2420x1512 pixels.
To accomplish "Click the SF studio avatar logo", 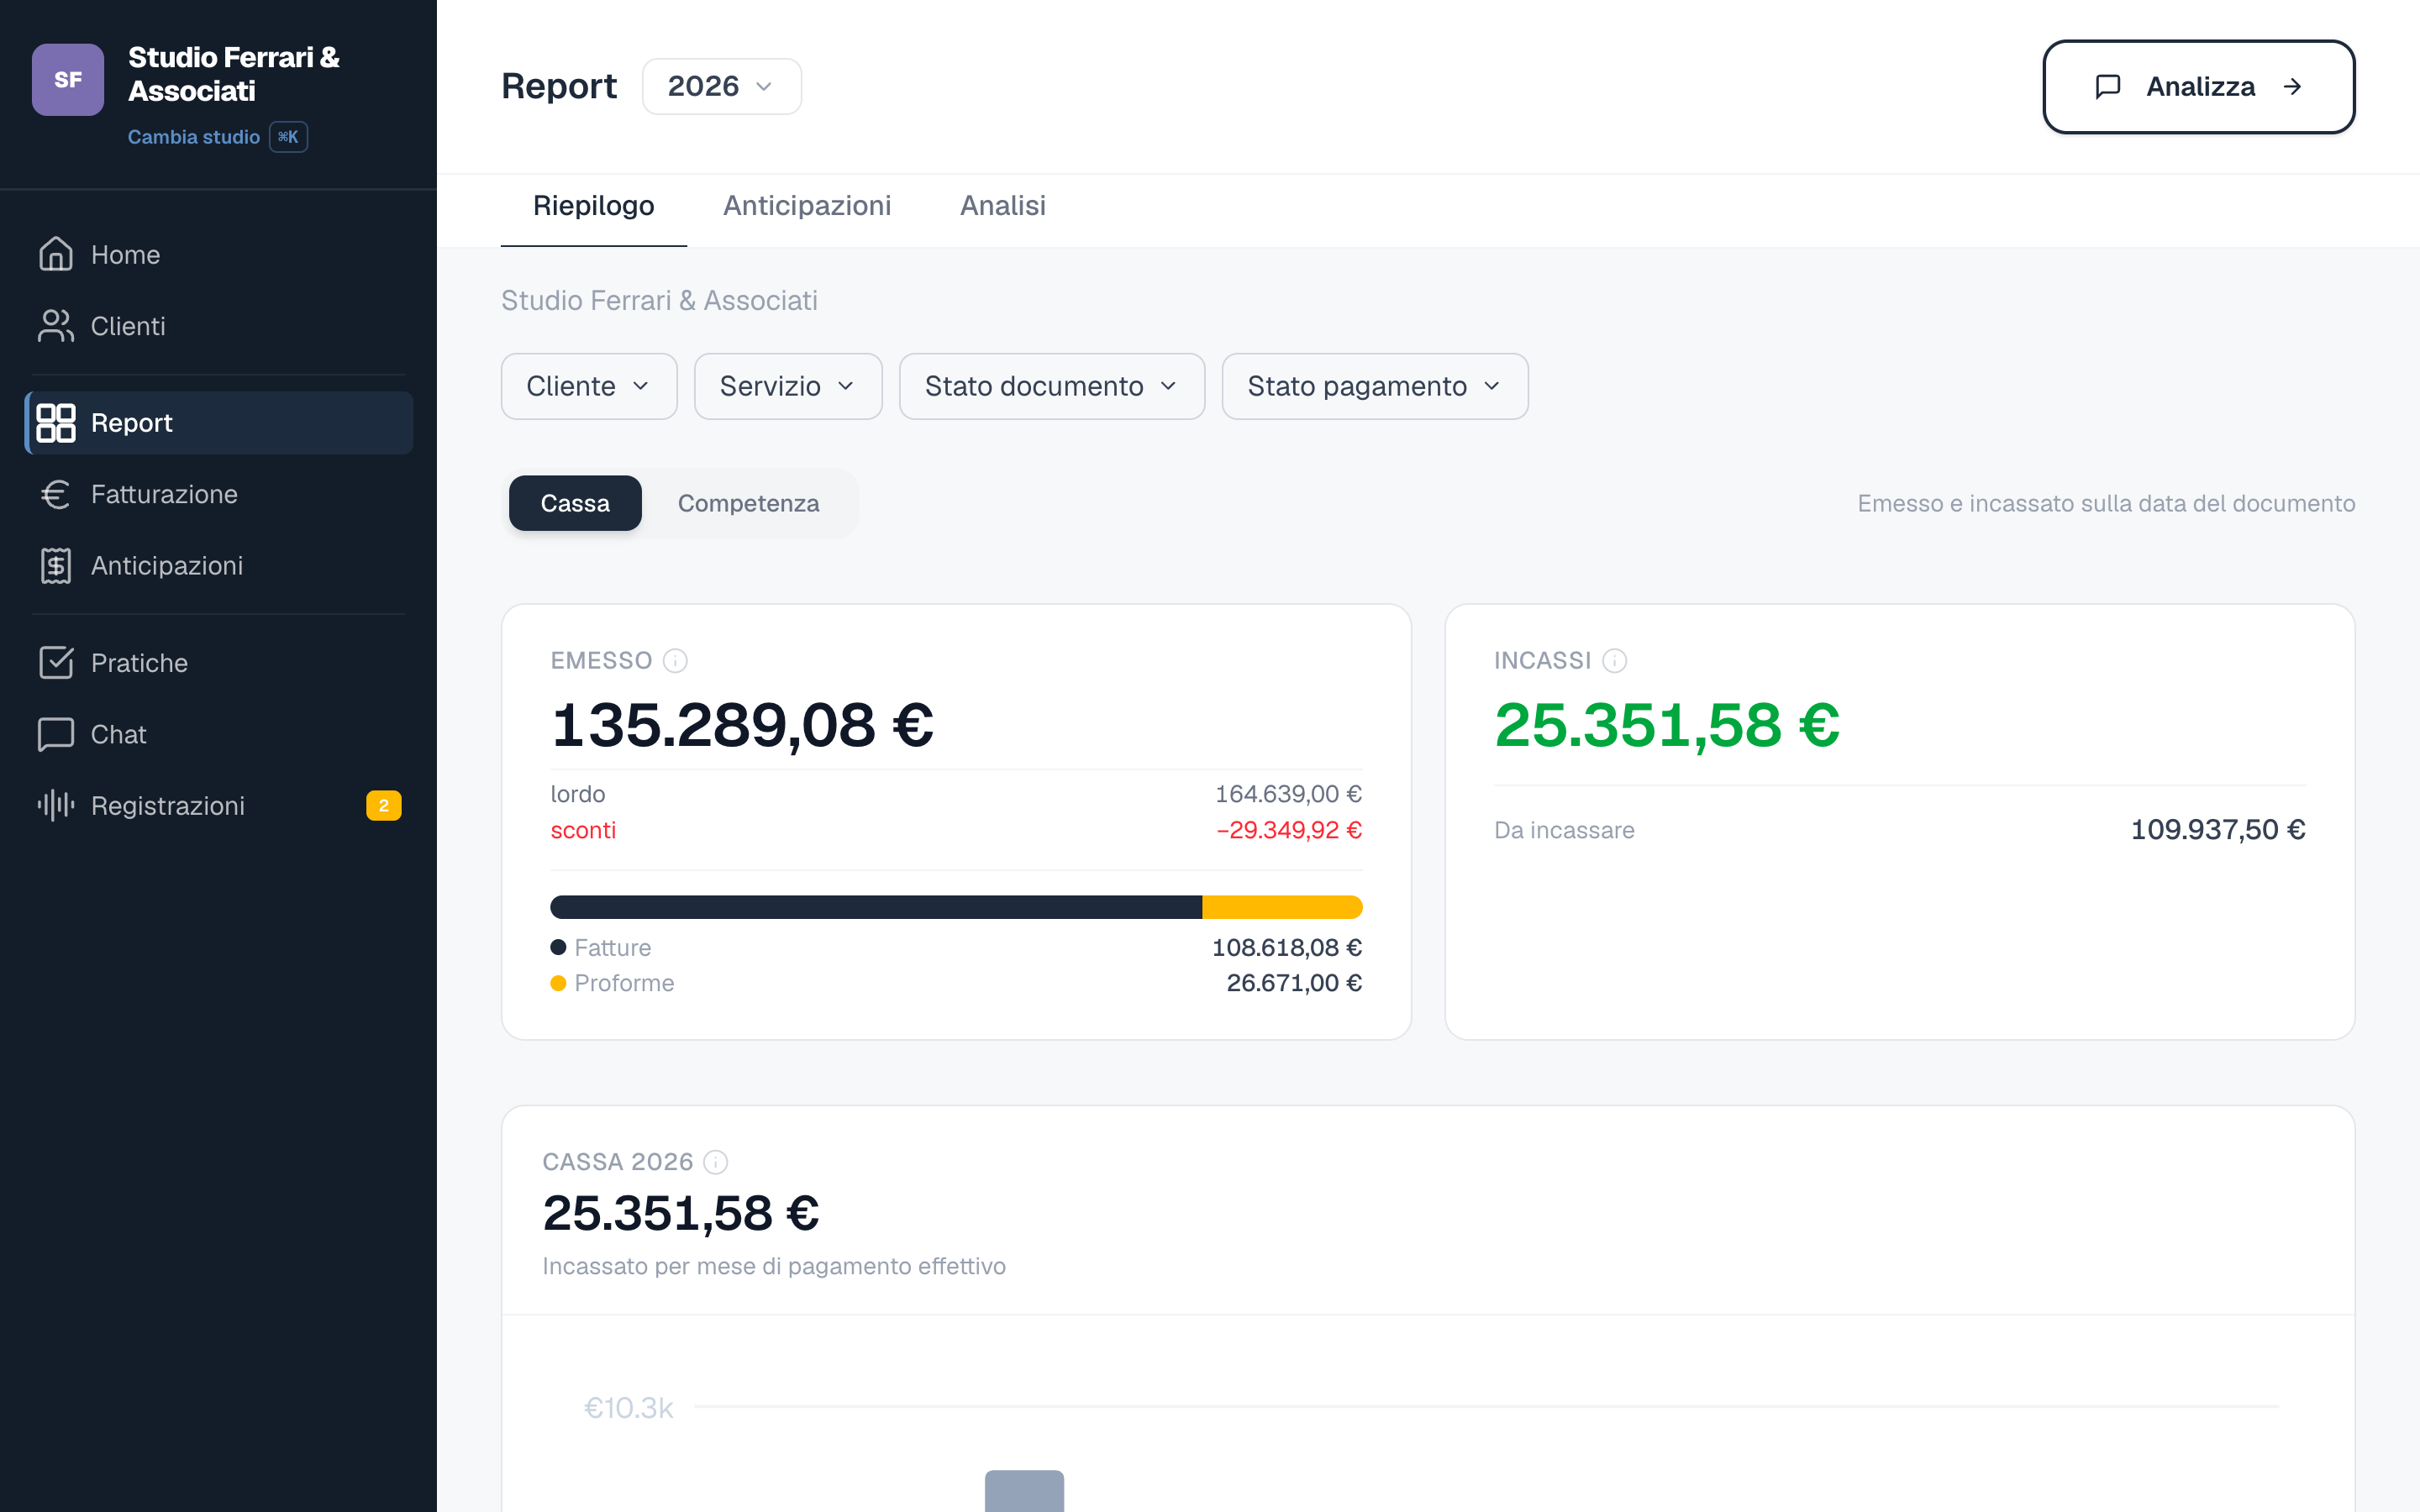I will (68, 80).
